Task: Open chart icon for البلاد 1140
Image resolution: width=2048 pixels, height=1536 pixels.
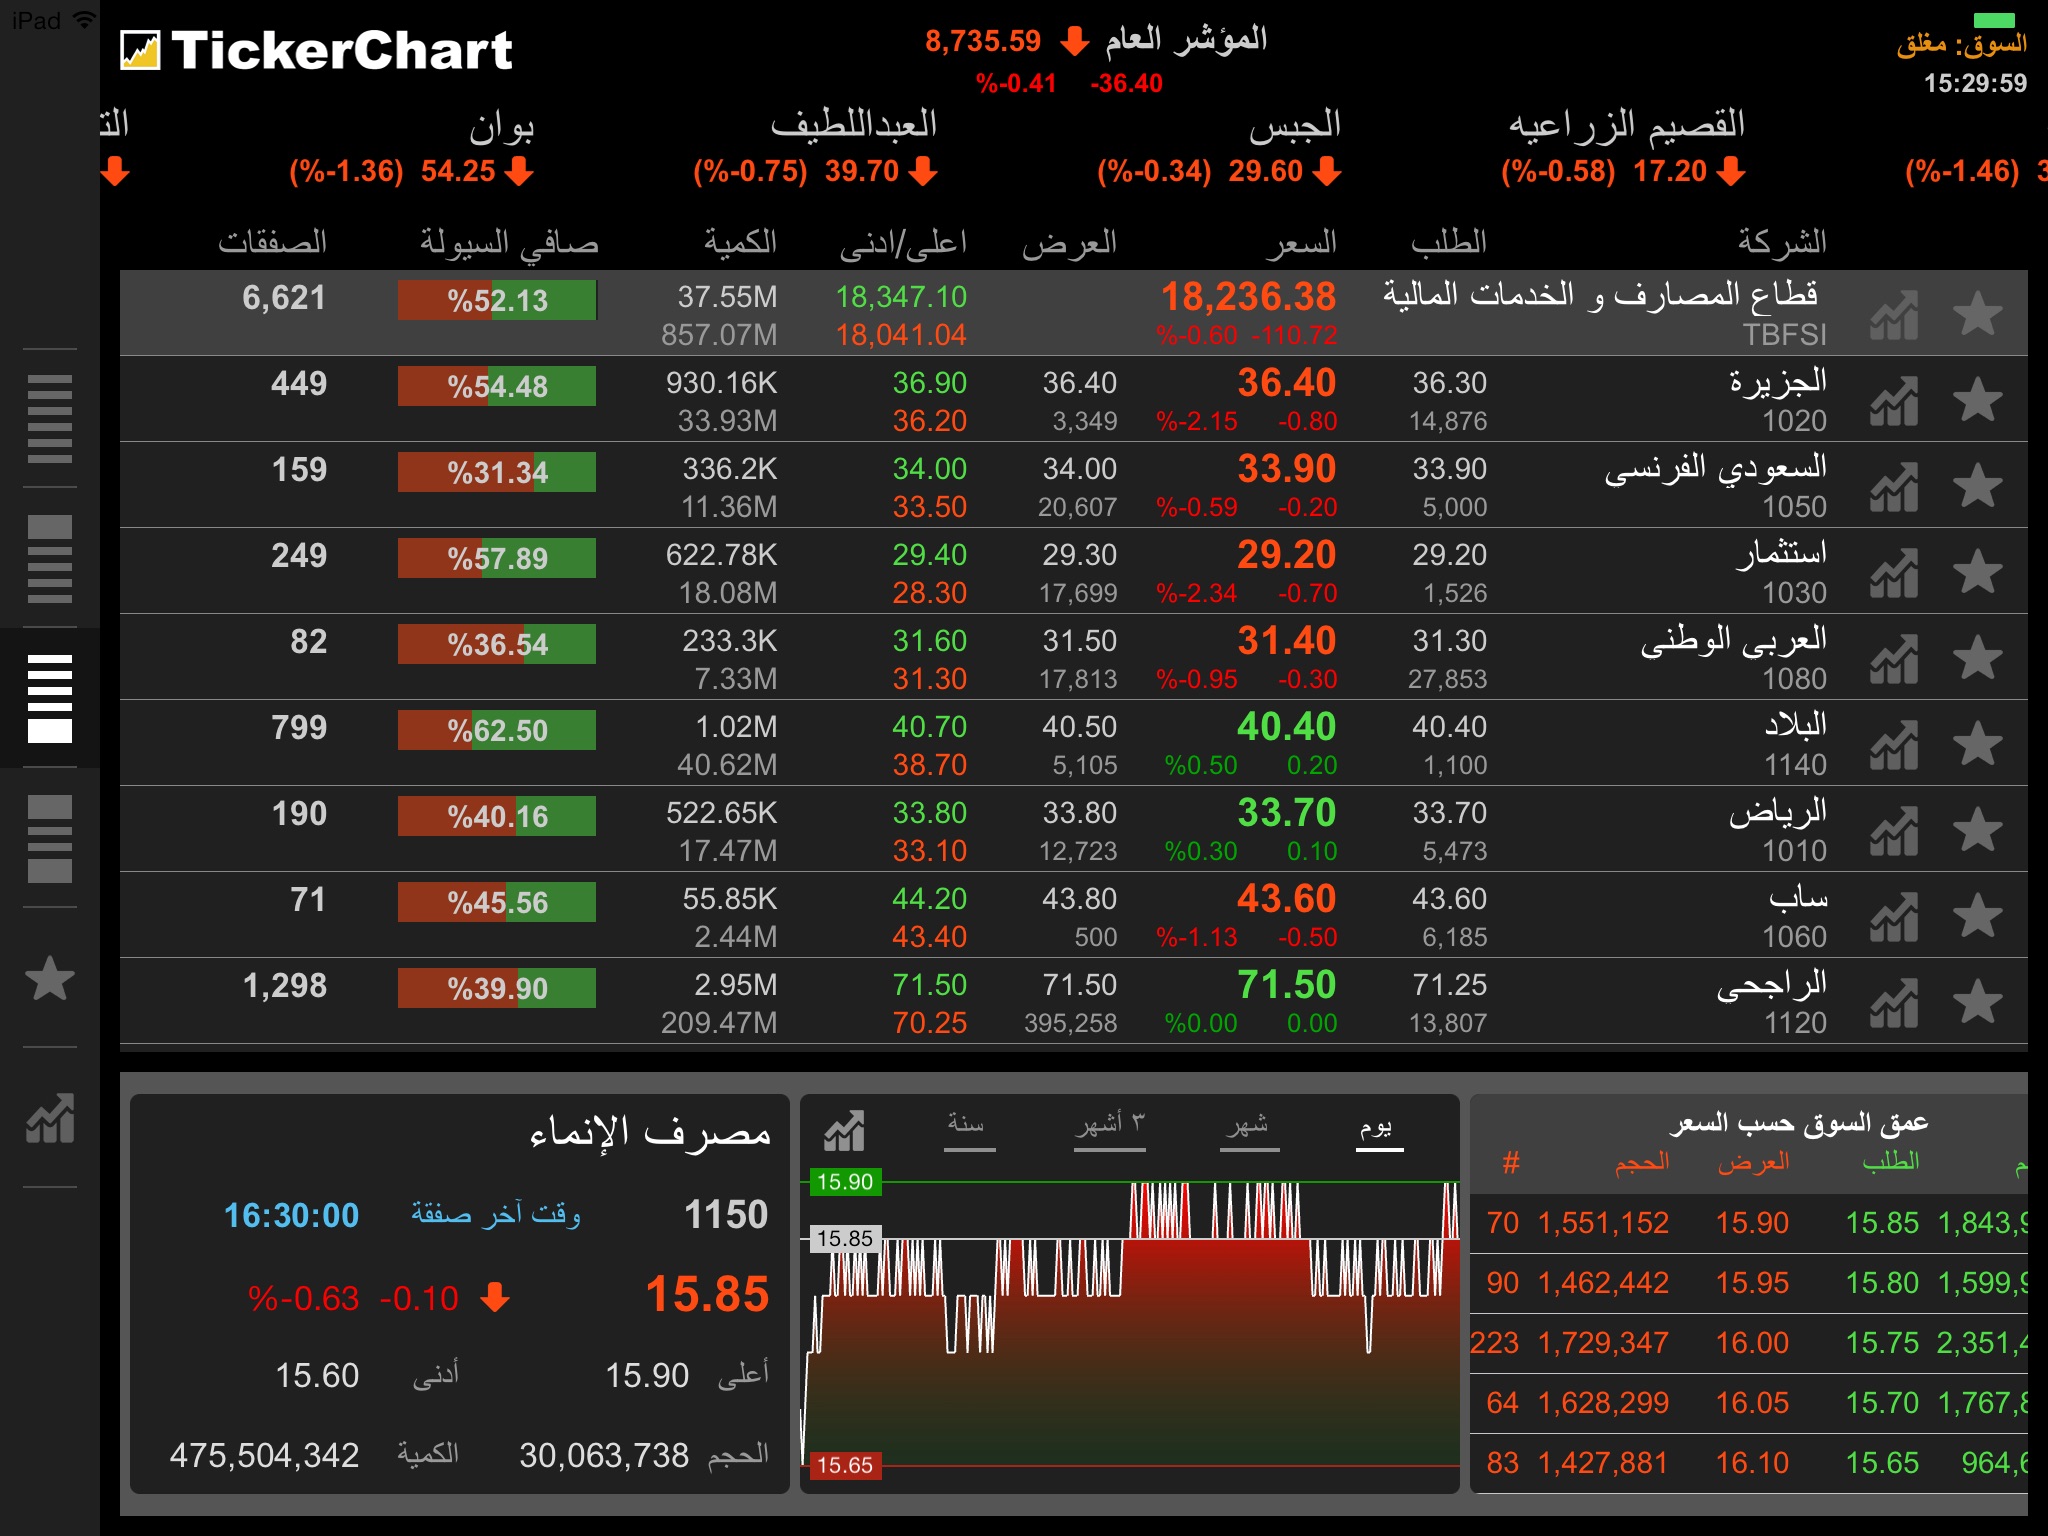Action: point(1894,745)
